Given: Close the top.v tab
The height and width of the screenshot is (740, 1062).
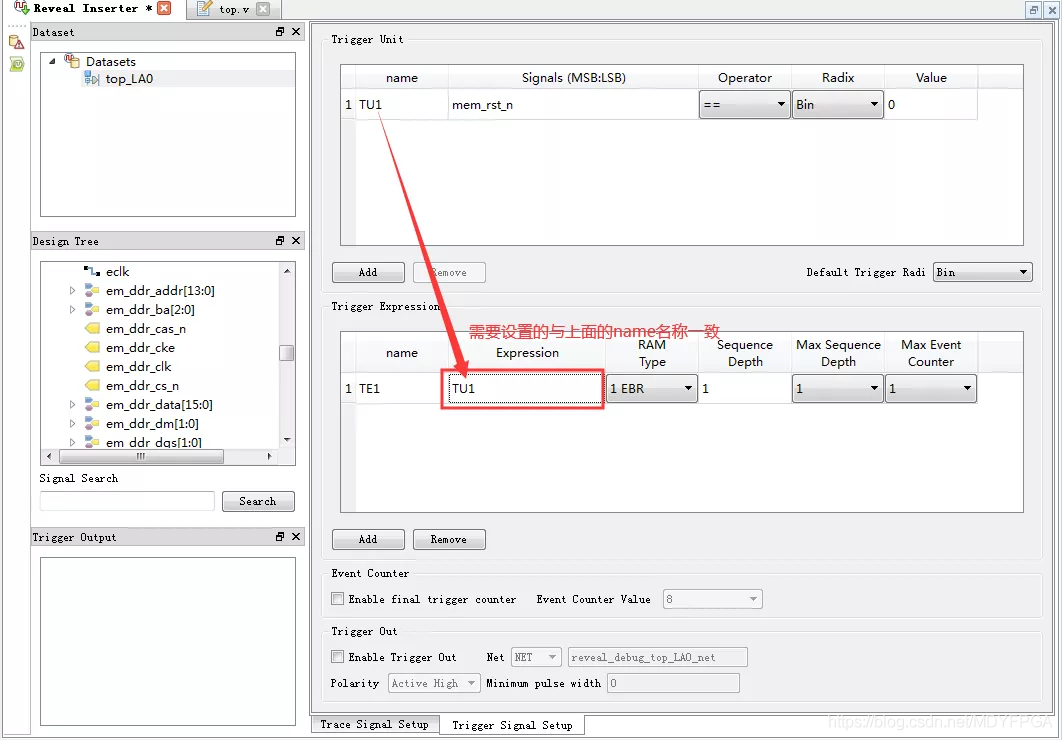Looking at the screenshot, I should click(x=263, y=9).
